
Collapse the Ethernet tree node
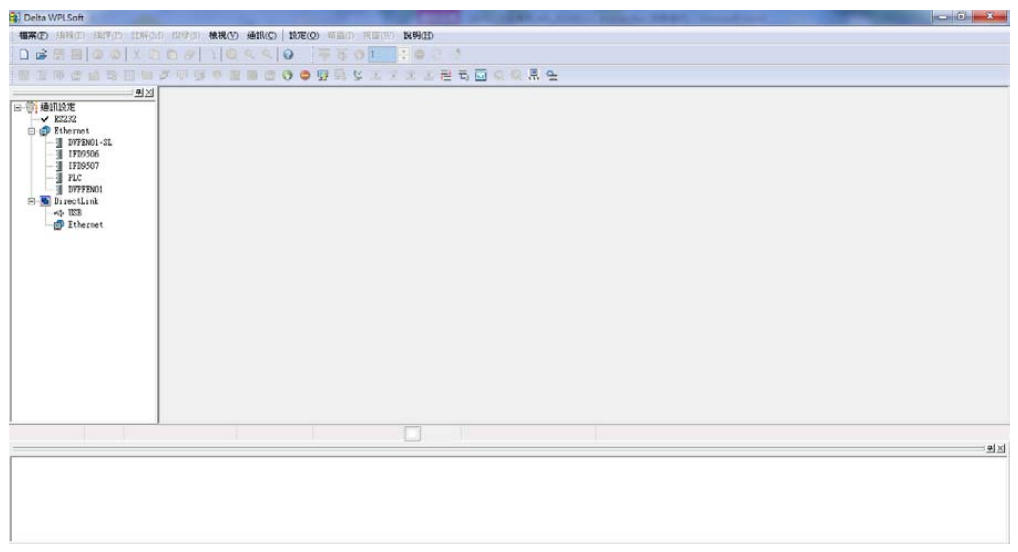tap(31, 131)
